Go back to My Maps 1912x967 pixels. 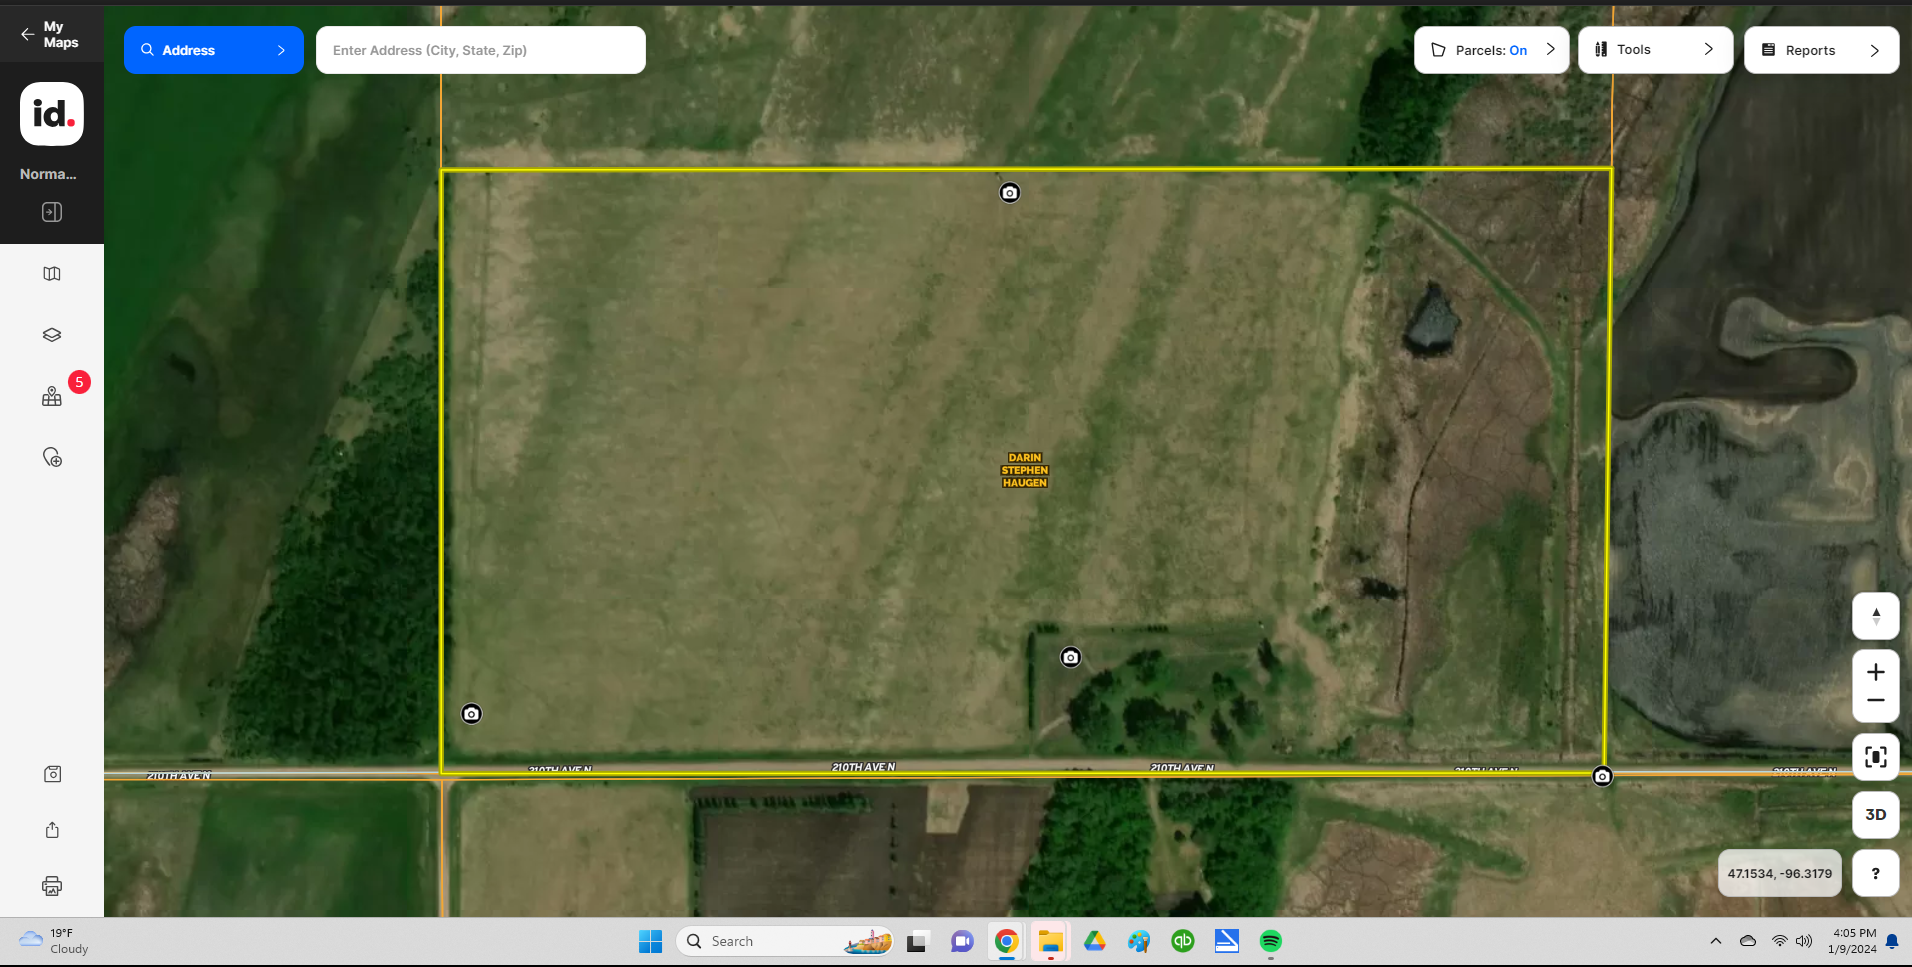50,34
